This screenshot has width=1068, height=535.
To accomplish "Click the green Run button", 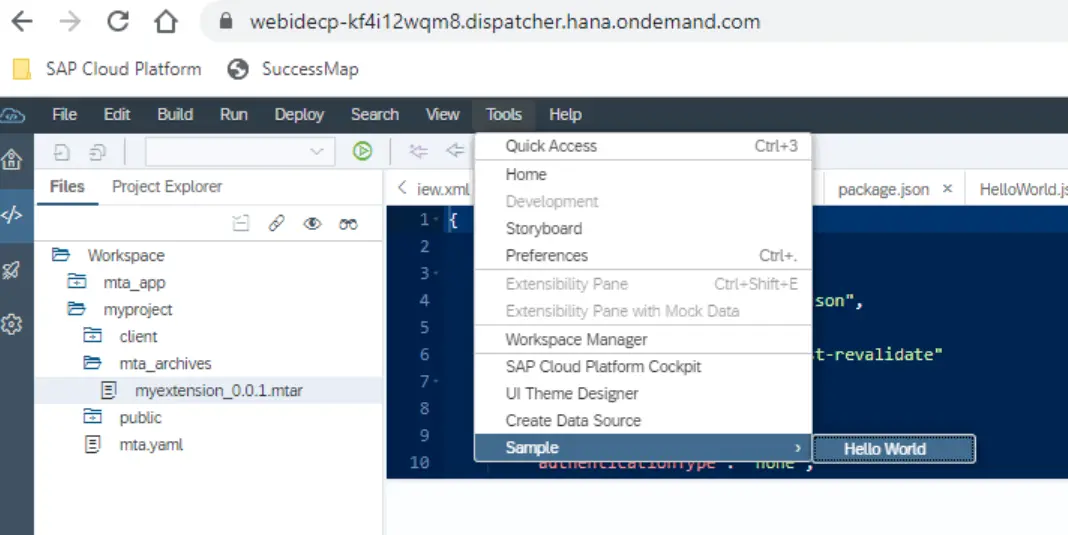I will pos(362,151).
